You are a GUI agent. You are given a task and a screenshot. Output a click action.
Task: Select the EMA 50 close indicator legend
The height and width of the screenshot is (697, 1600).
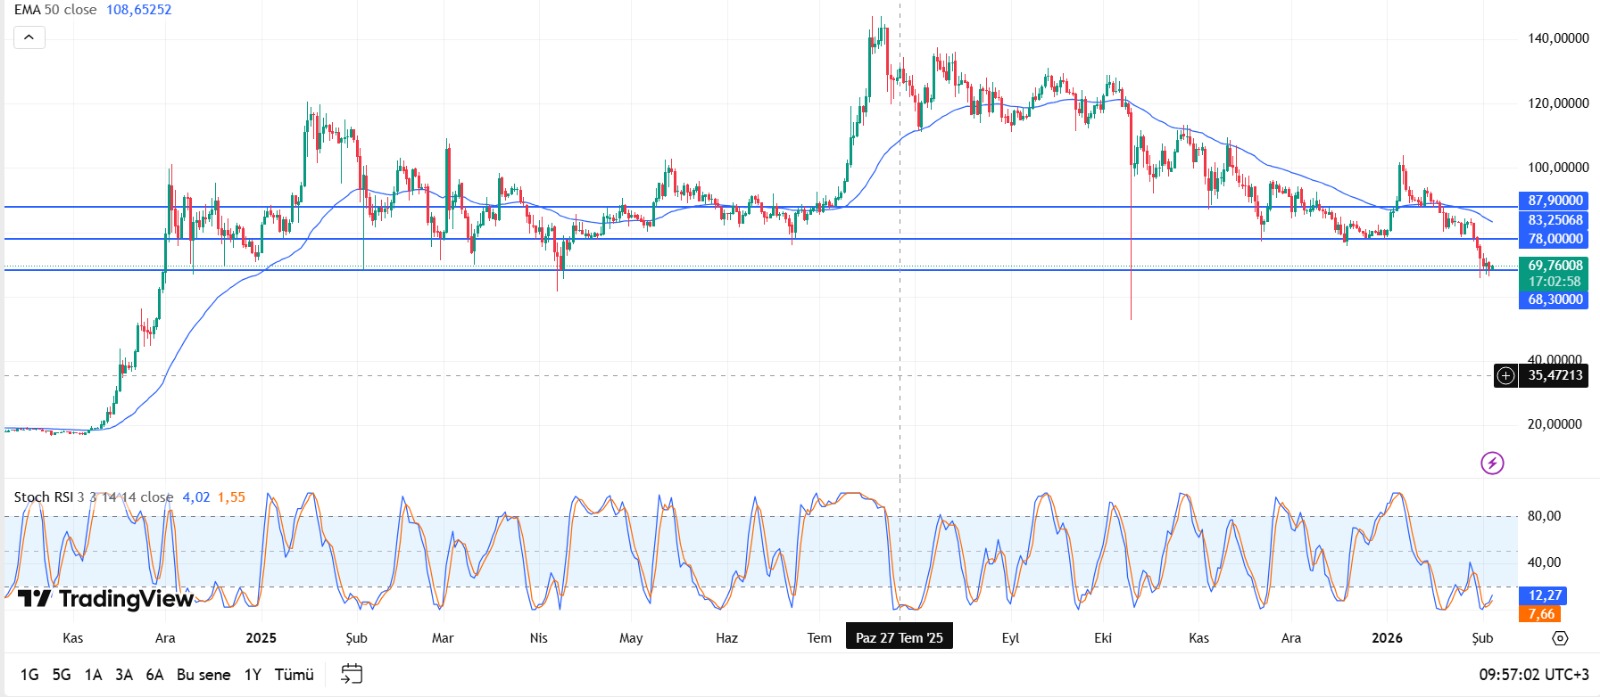point(55,10)
